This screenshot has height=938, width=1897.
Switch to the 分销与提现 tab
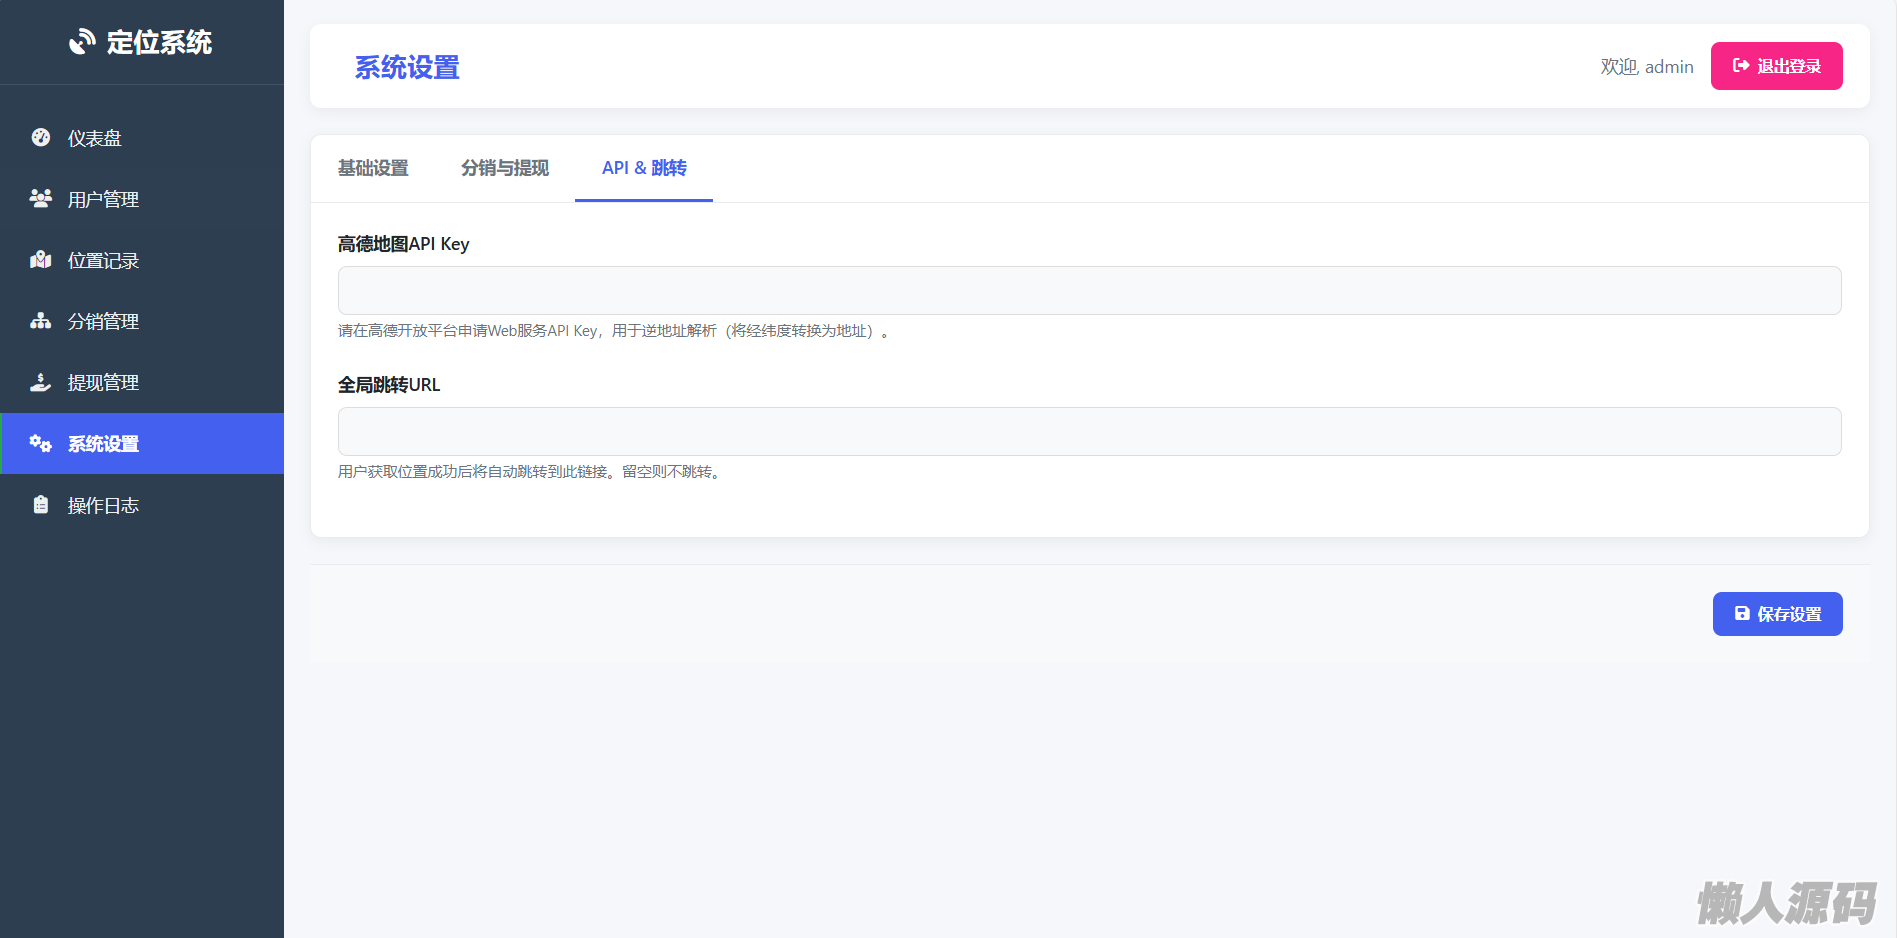505,168
